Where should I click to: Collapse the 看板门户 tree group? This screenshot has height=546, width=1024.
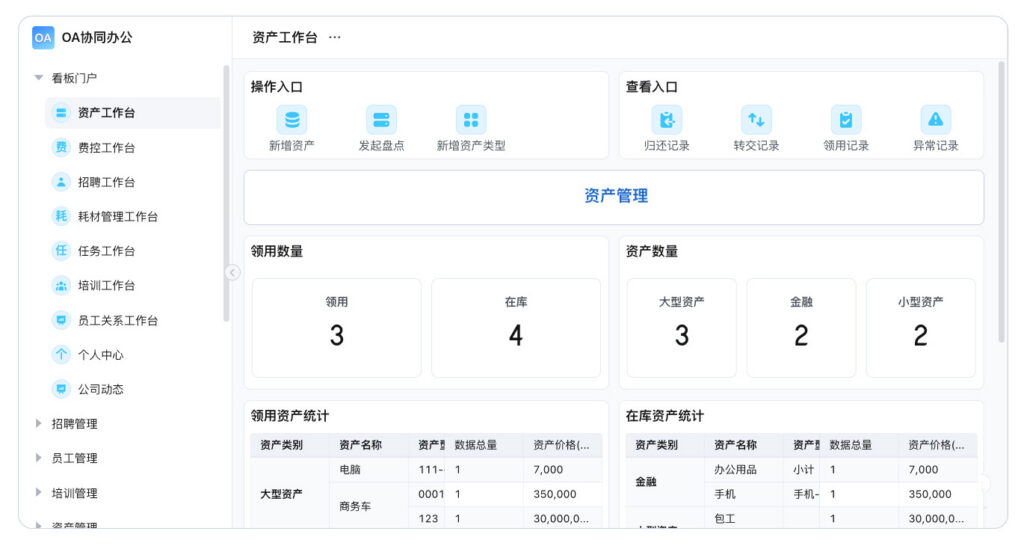[39, 78]
